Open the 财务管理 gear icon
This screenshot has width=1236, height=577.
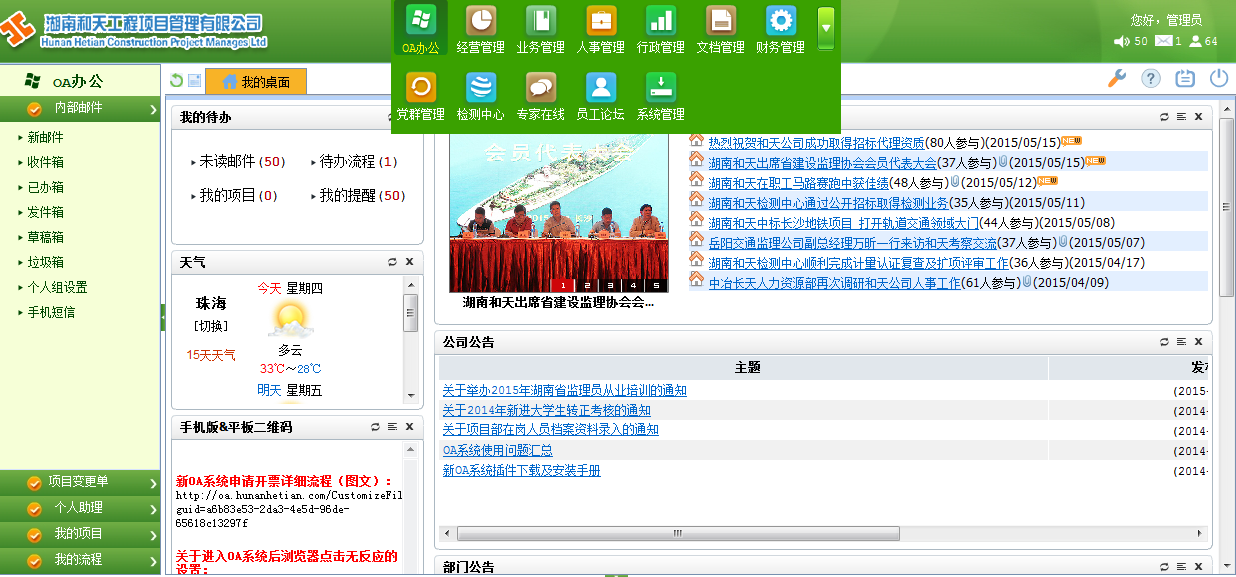(780, 21)
